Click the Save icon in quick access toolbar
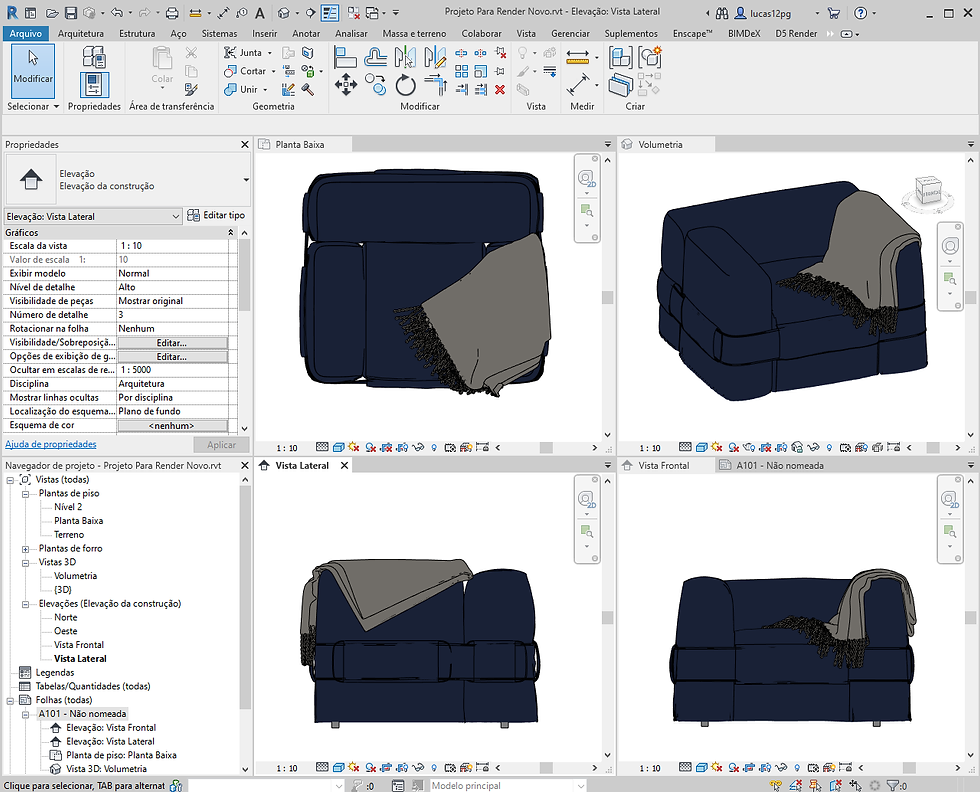980x792 pixels. point(71,13)
